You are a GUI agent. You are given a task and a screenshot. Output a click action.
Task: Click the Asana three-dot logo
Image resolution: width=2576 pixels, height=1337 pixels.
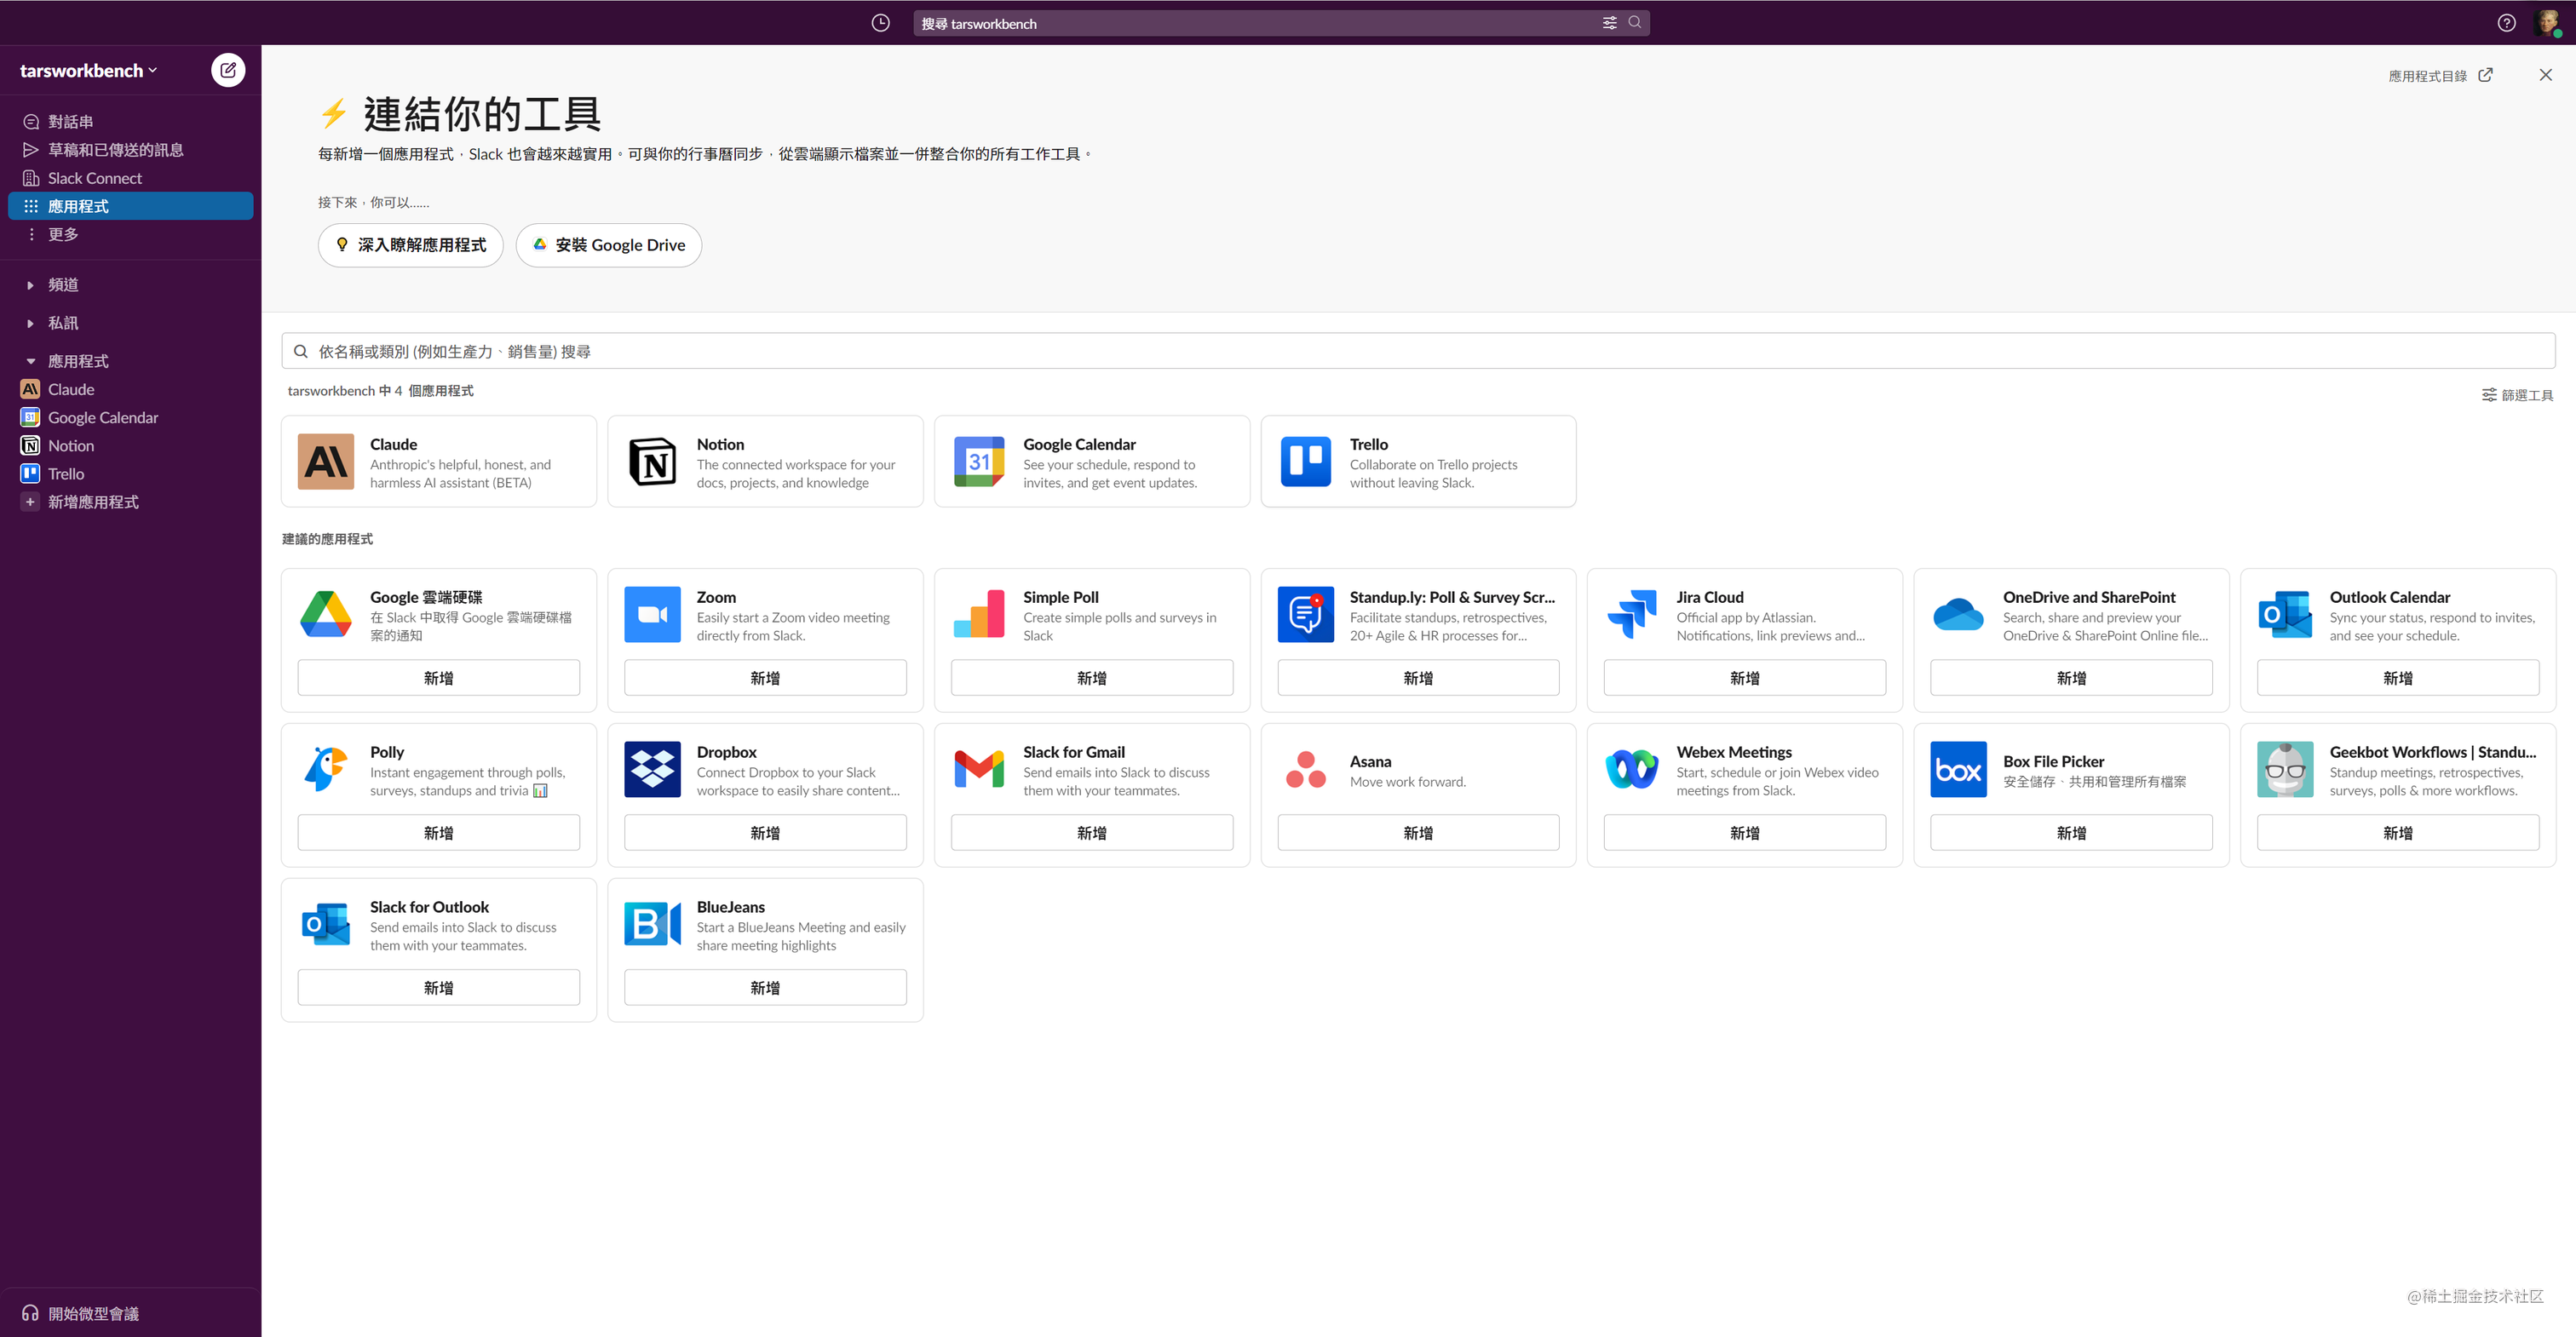click(1306, 769)
